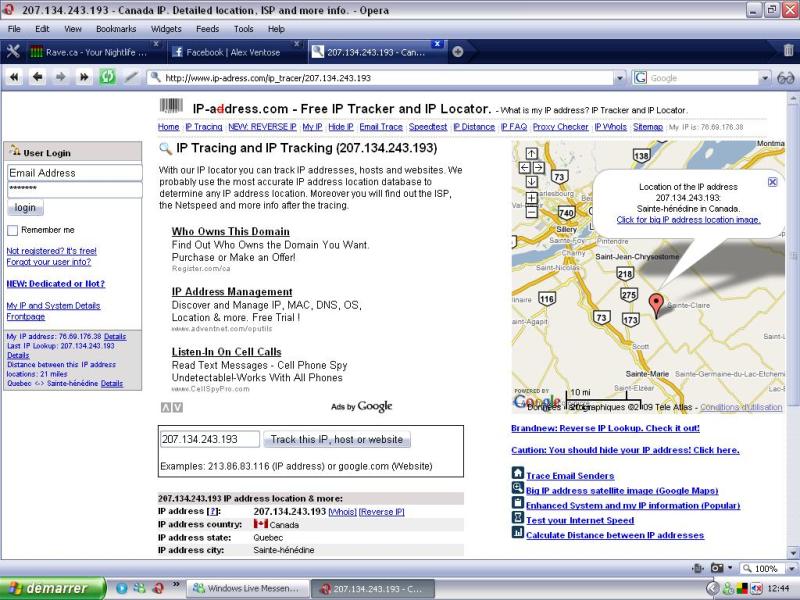Open the Brandnew Reverse IP Lookup link
The width and height of the screenshot is (800, 600).
[x=606, y=428]
